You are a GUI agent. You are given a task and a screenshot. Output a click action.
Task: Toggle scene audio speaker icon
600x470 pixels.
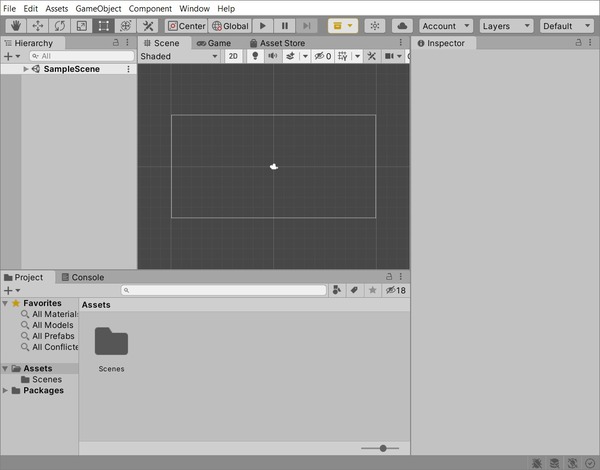coord(272,56)
